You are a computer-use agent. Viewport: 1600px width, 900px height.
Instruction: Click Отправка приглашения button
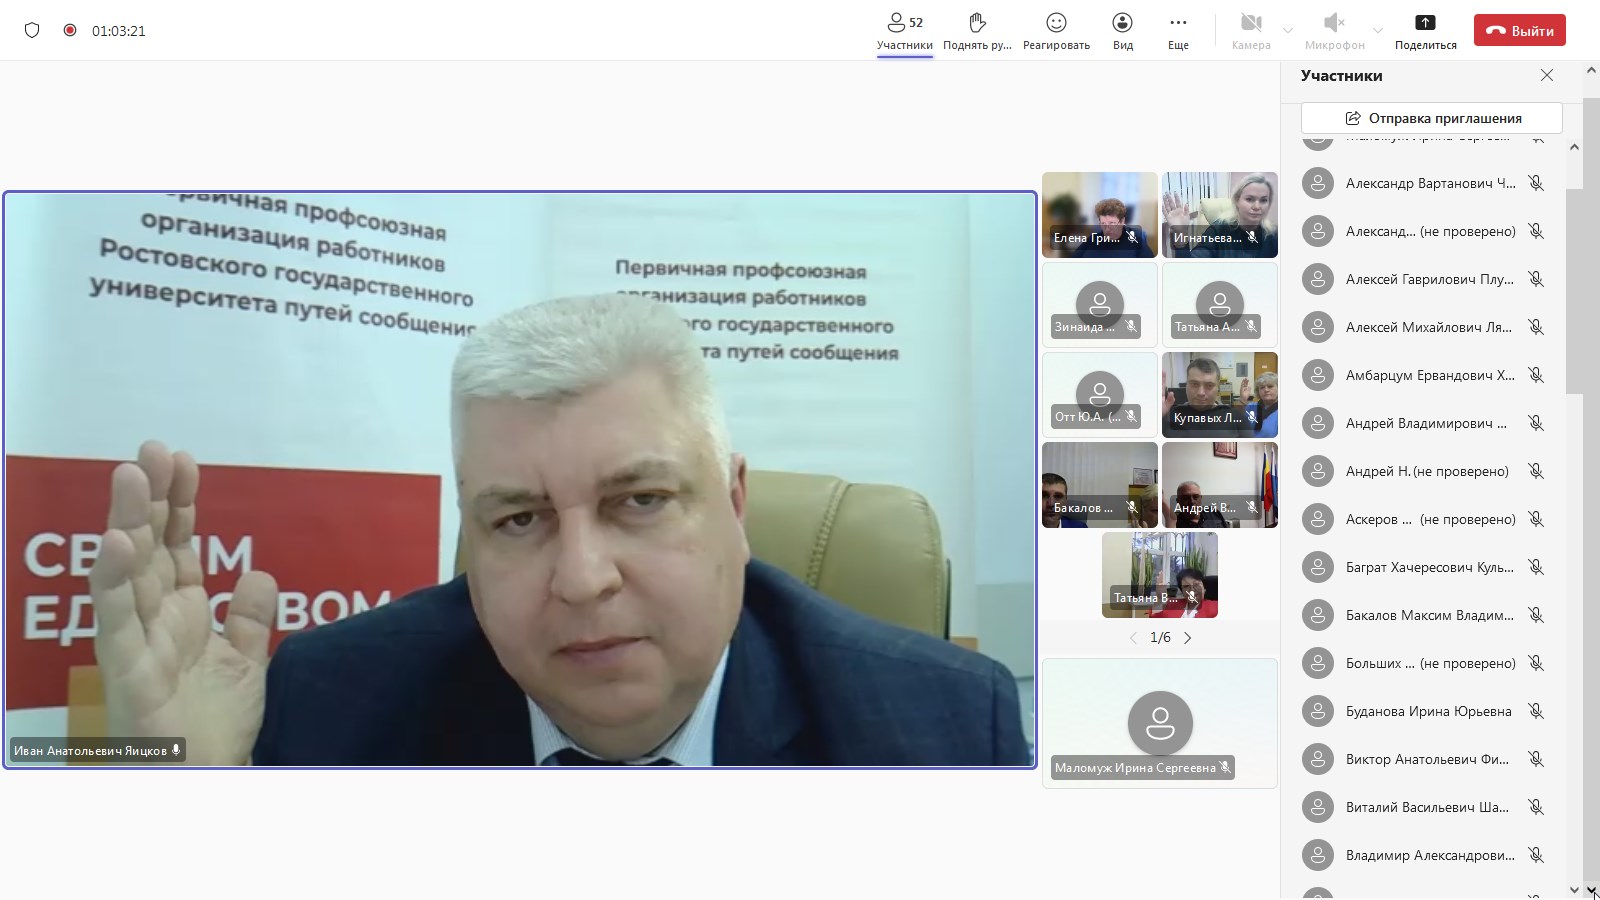coord(1431,118)
